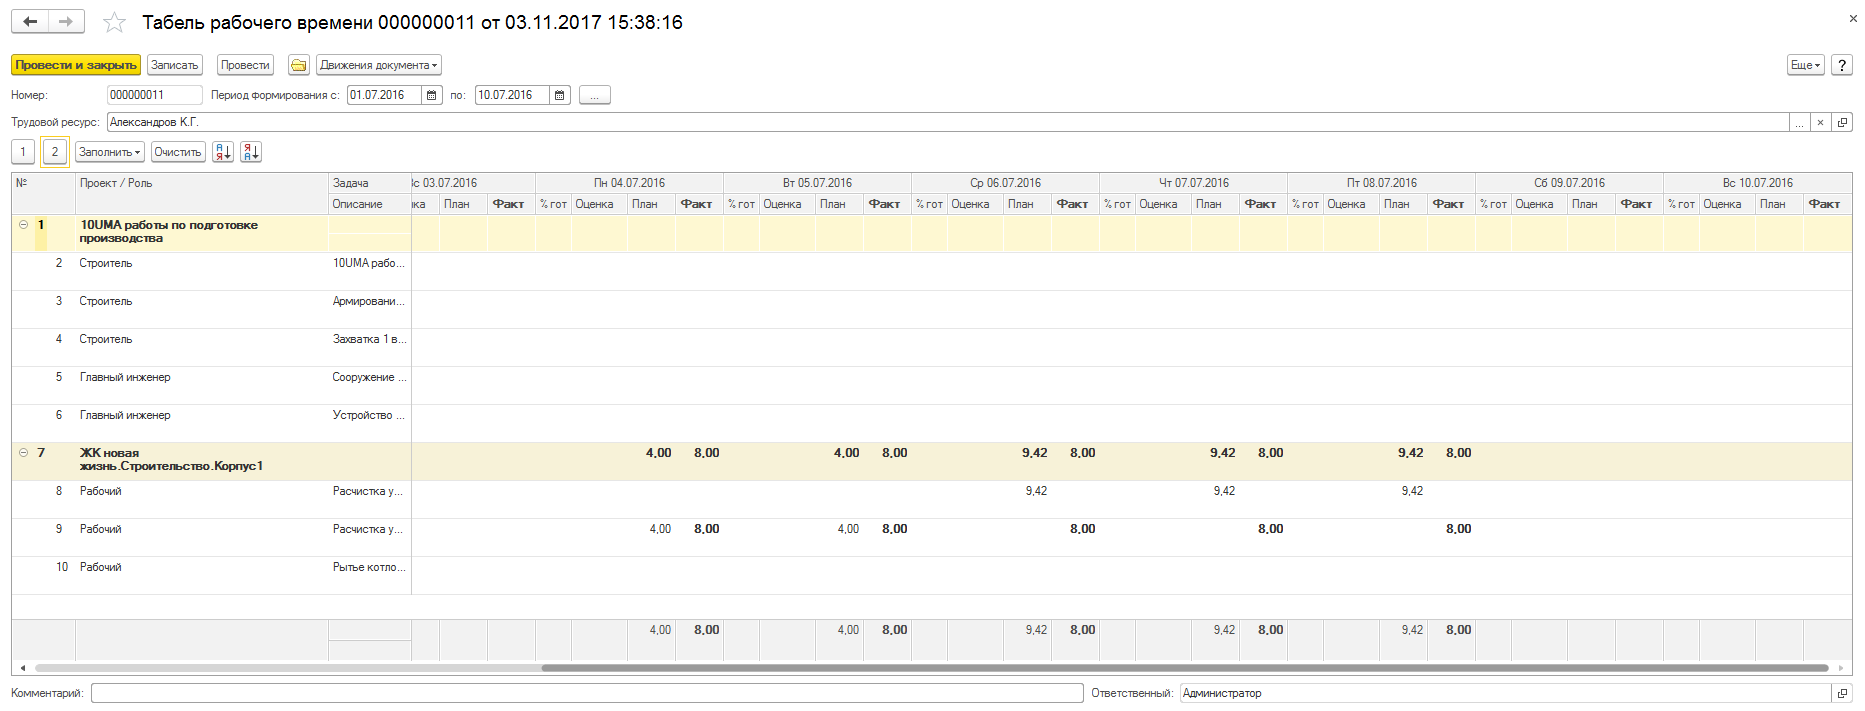Collapse group 10UMA работы по подготовке производства
This screenshot has width=1865, height=711.
pos(23,225)
